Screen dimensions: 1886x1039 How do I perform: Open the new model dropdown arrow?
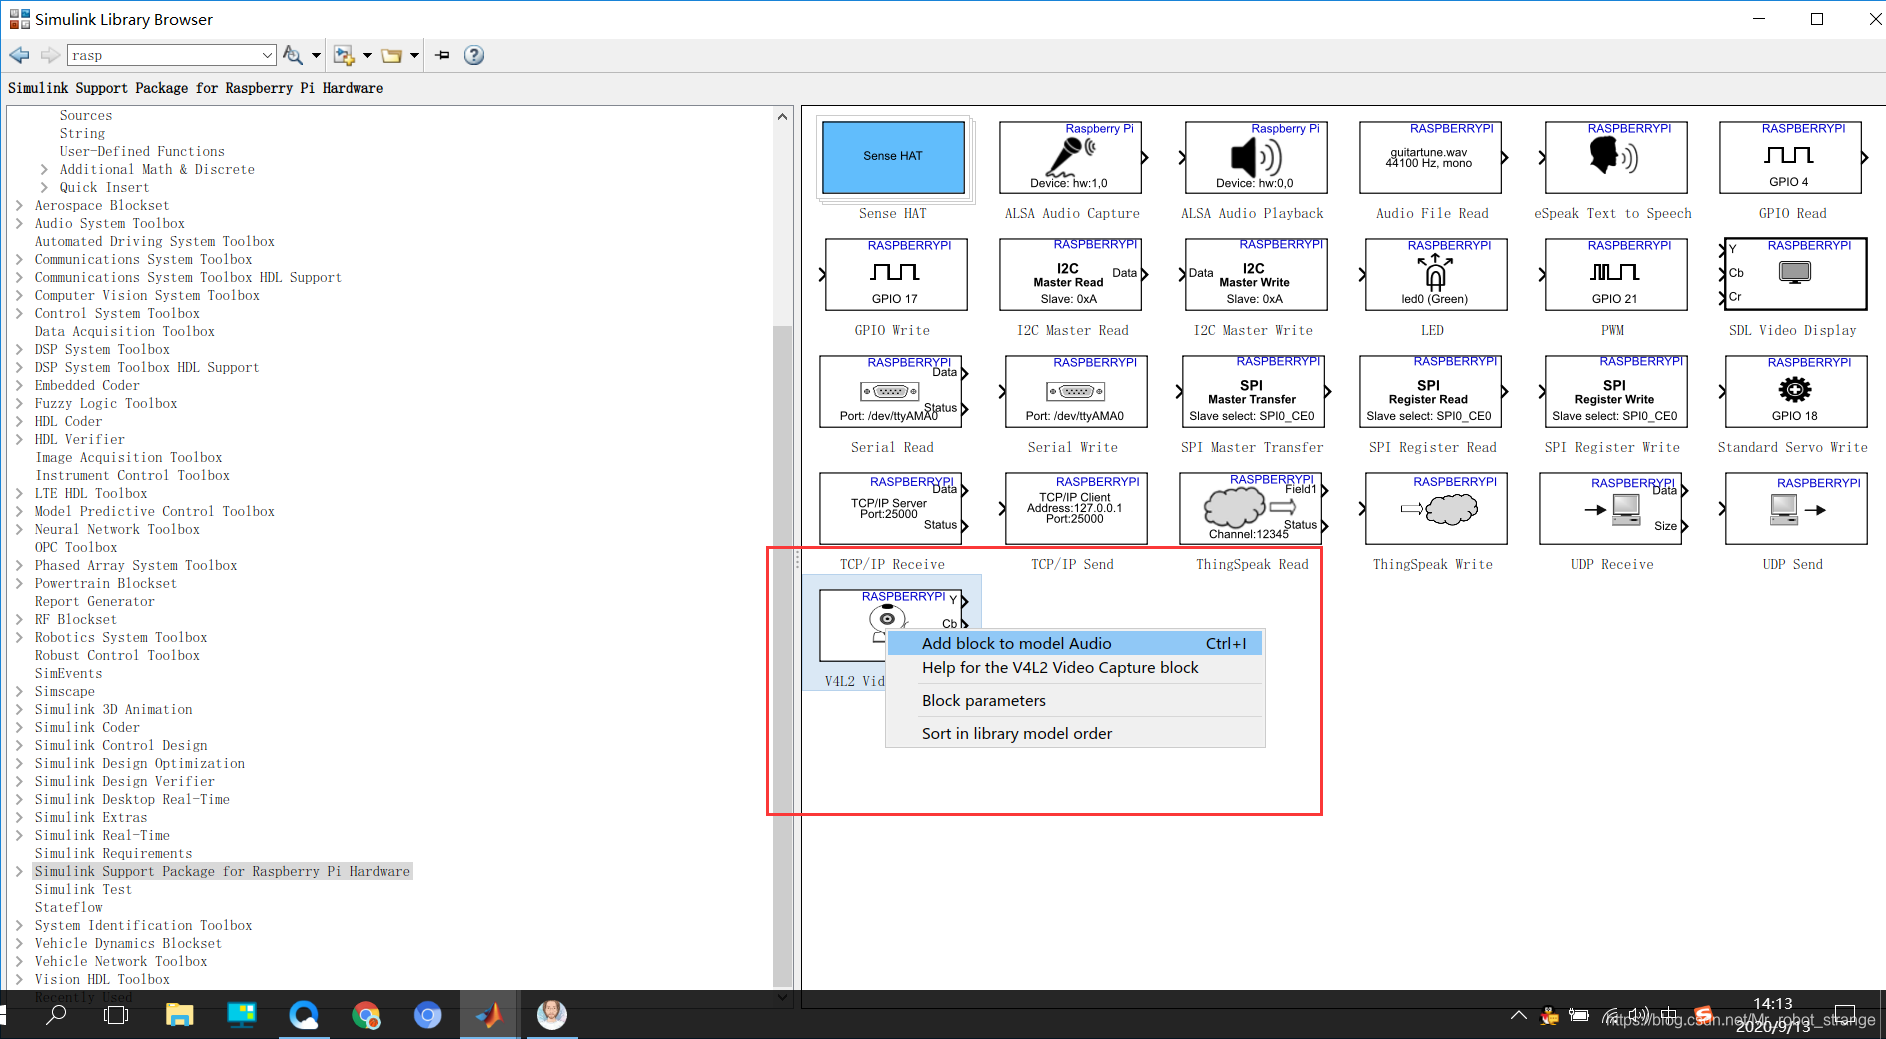tap(367, 55)
